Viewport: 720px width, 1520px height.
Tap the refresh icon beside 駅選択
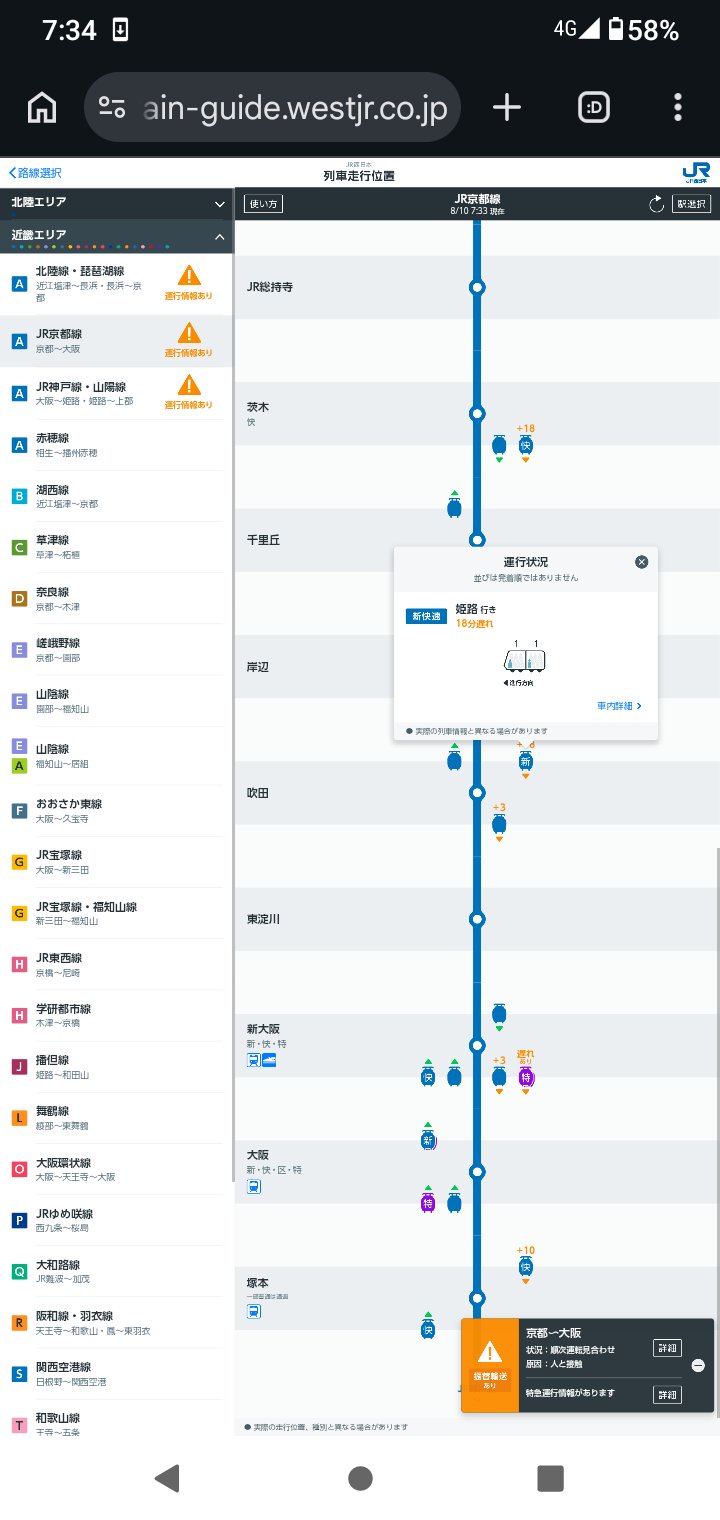point(656,204)
